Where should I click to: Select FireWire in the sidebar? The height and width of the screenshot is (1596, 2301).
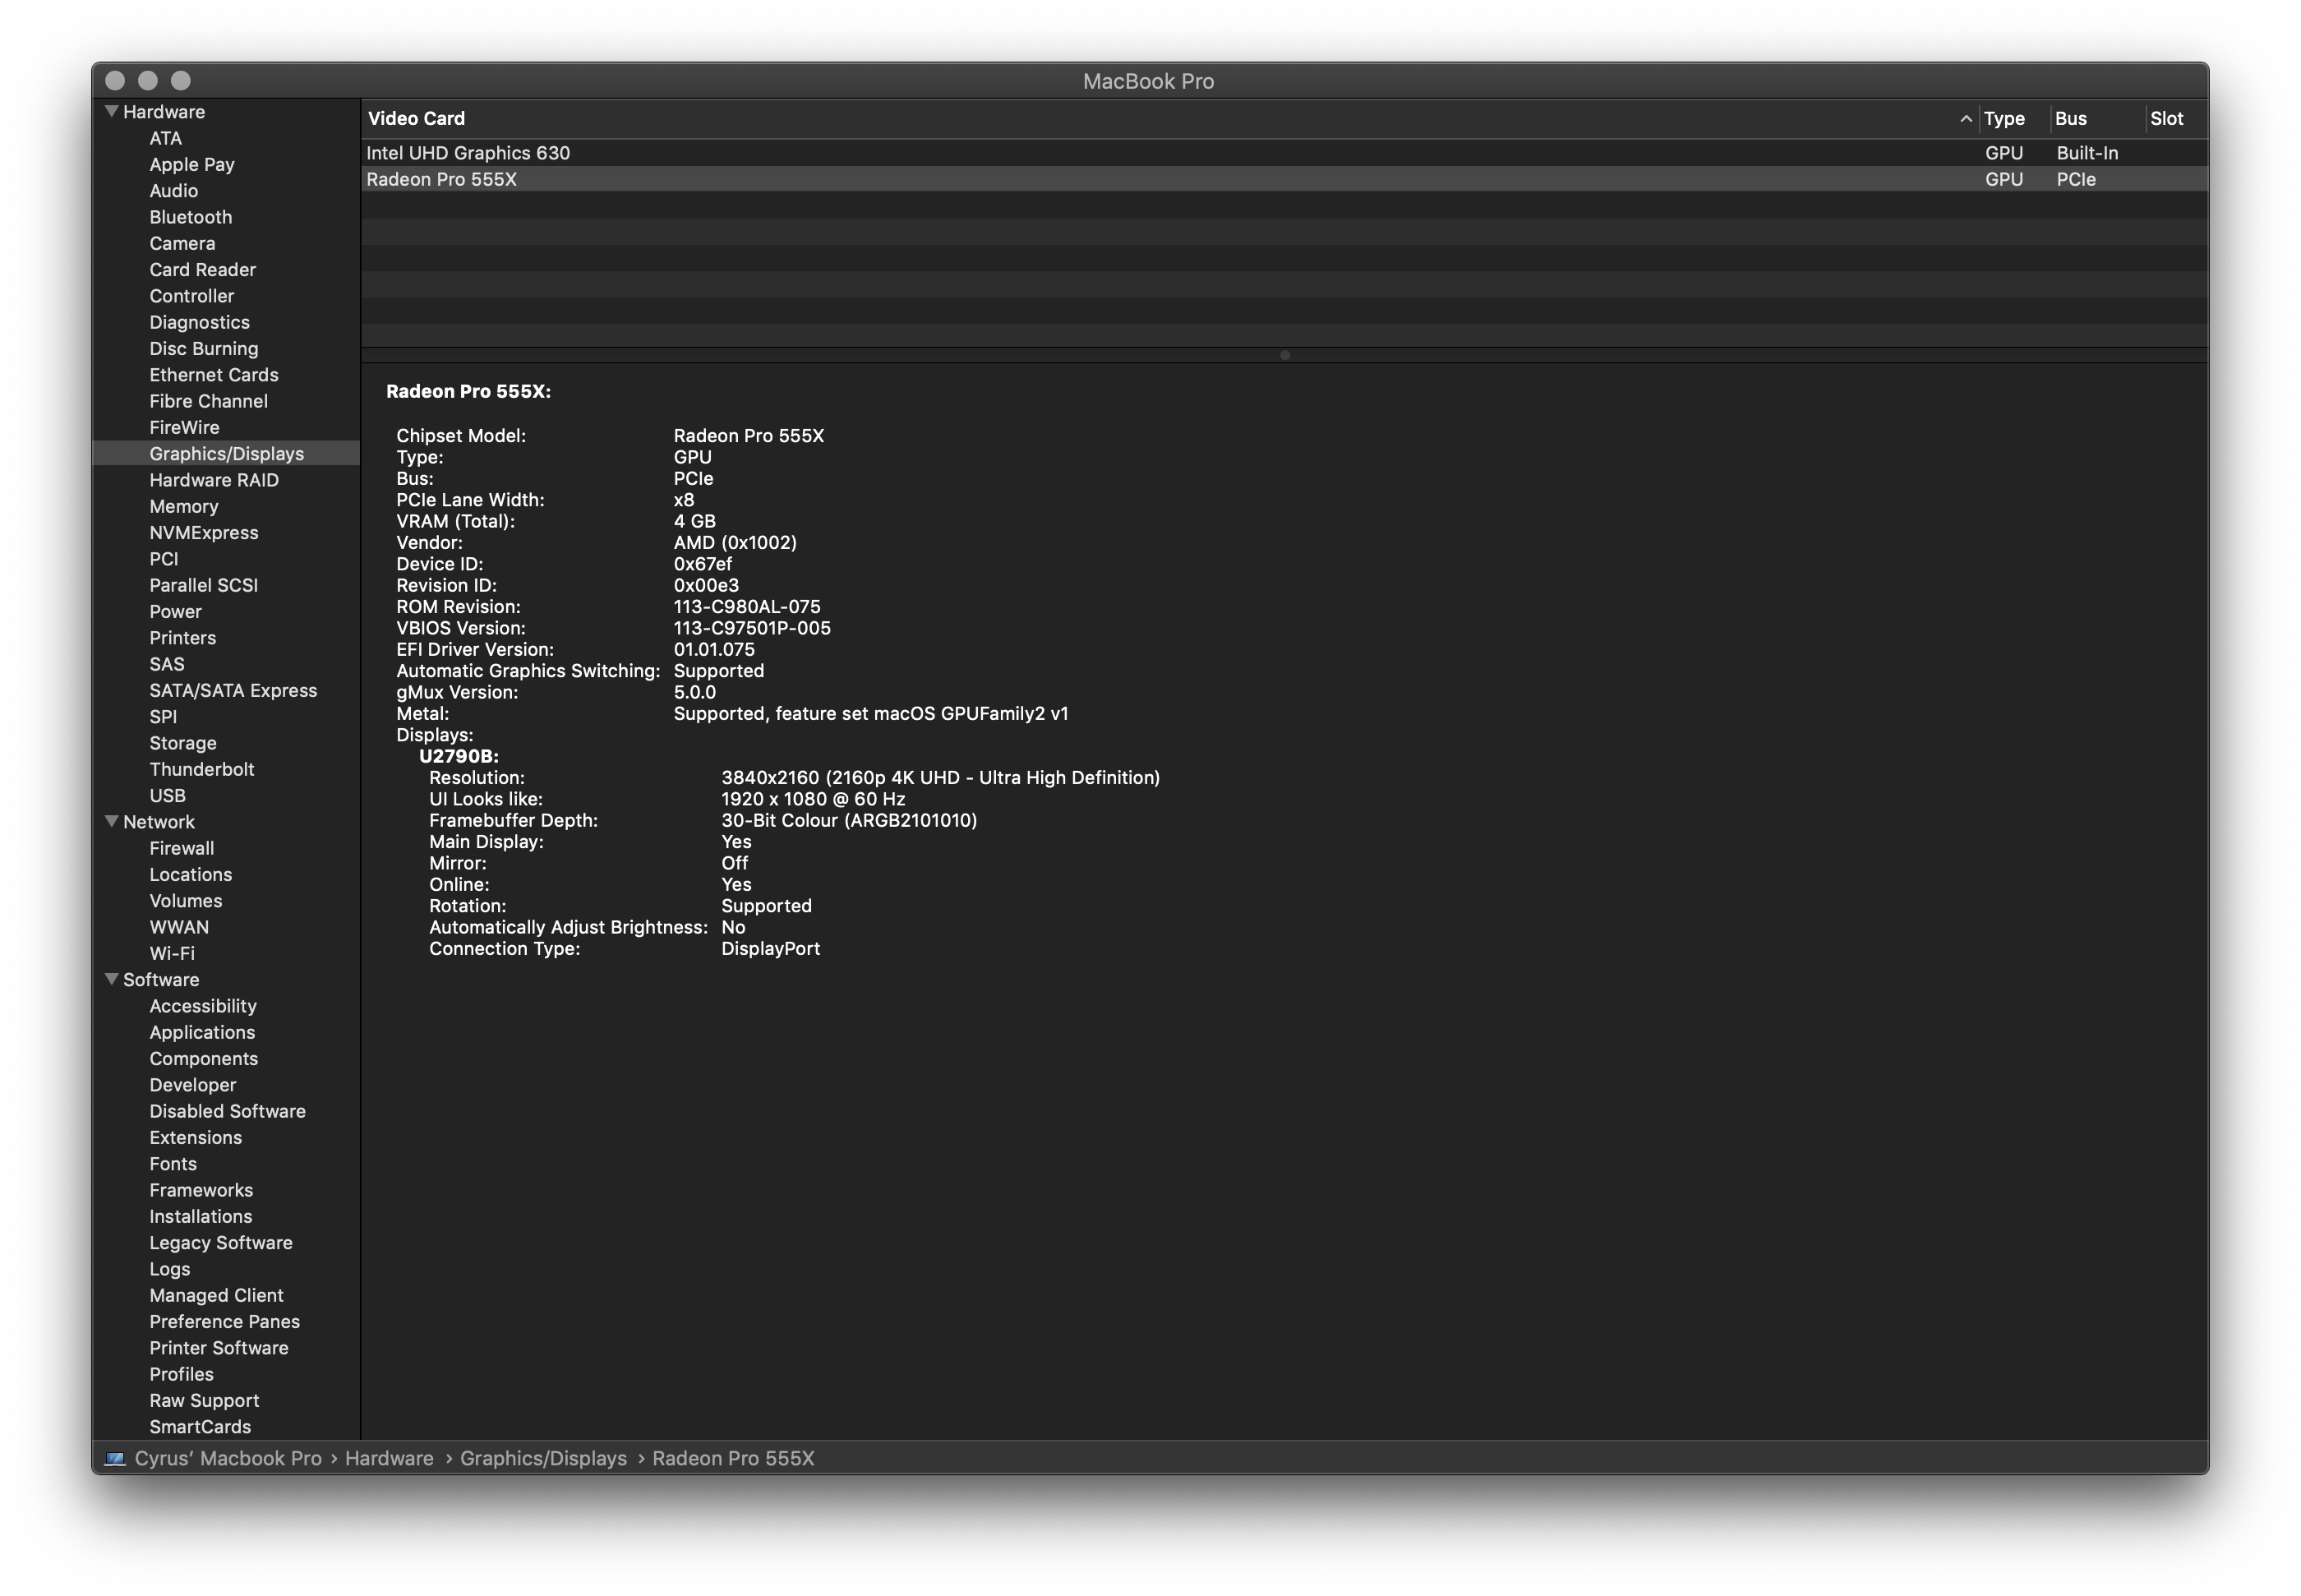pyautogui.click(x=184, y=427)
